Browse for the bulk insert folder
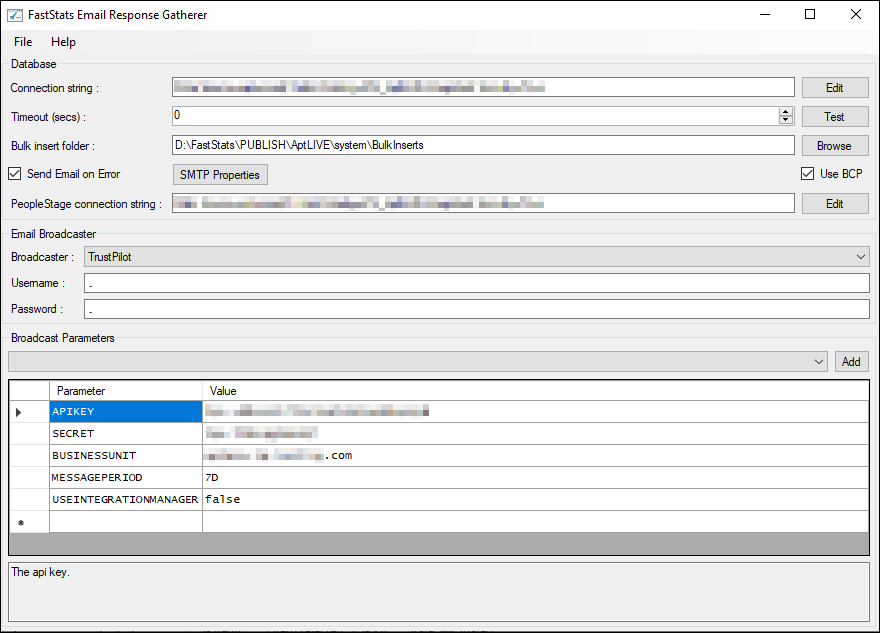The image size is (880, 633). pyautogui.click(x=835, y=146)
